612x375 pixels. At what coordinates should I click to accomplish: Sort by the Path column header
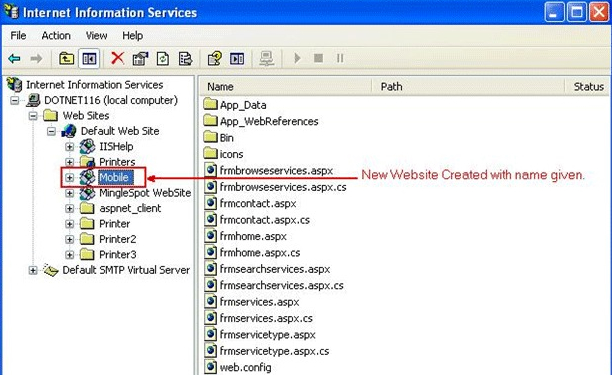tap(468, 87)
